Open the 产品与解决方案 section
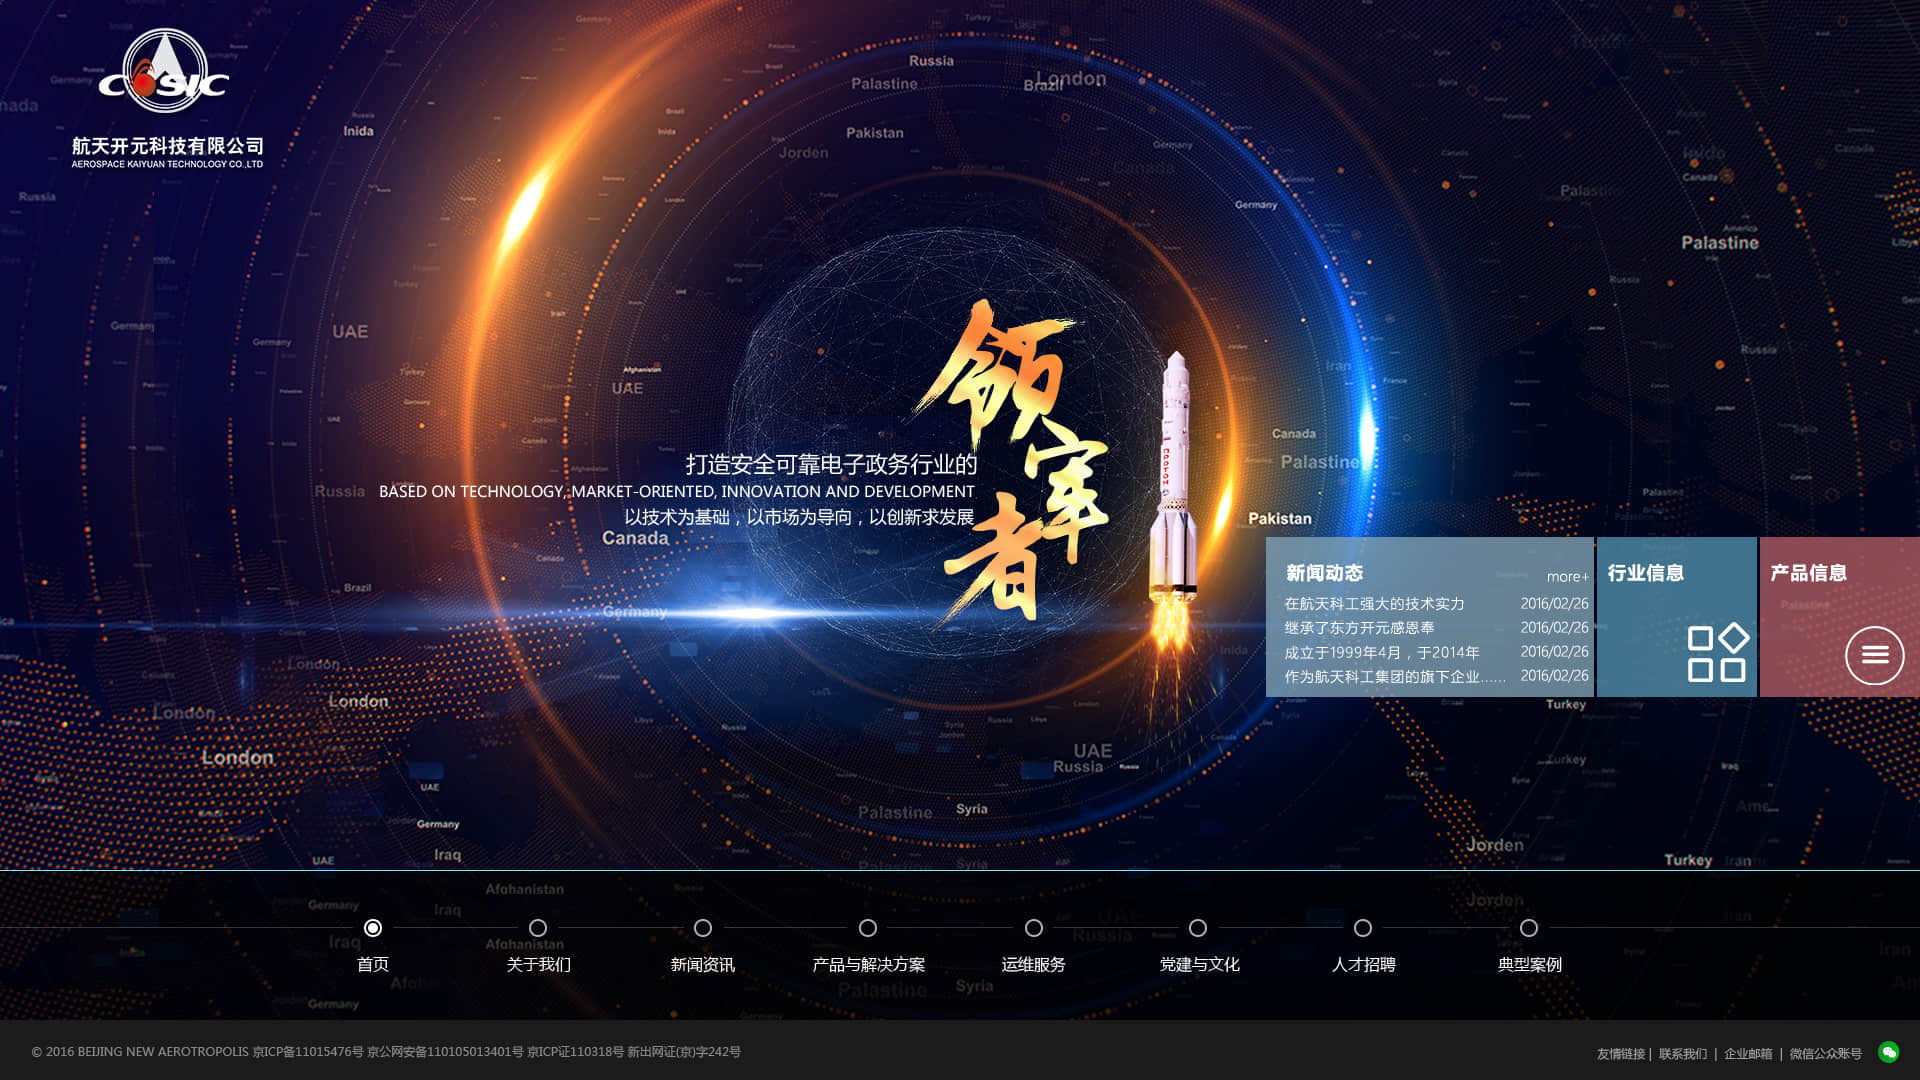Image resolution: width=1920 pixels, height=1080 pixels. [x=868, y=965]
